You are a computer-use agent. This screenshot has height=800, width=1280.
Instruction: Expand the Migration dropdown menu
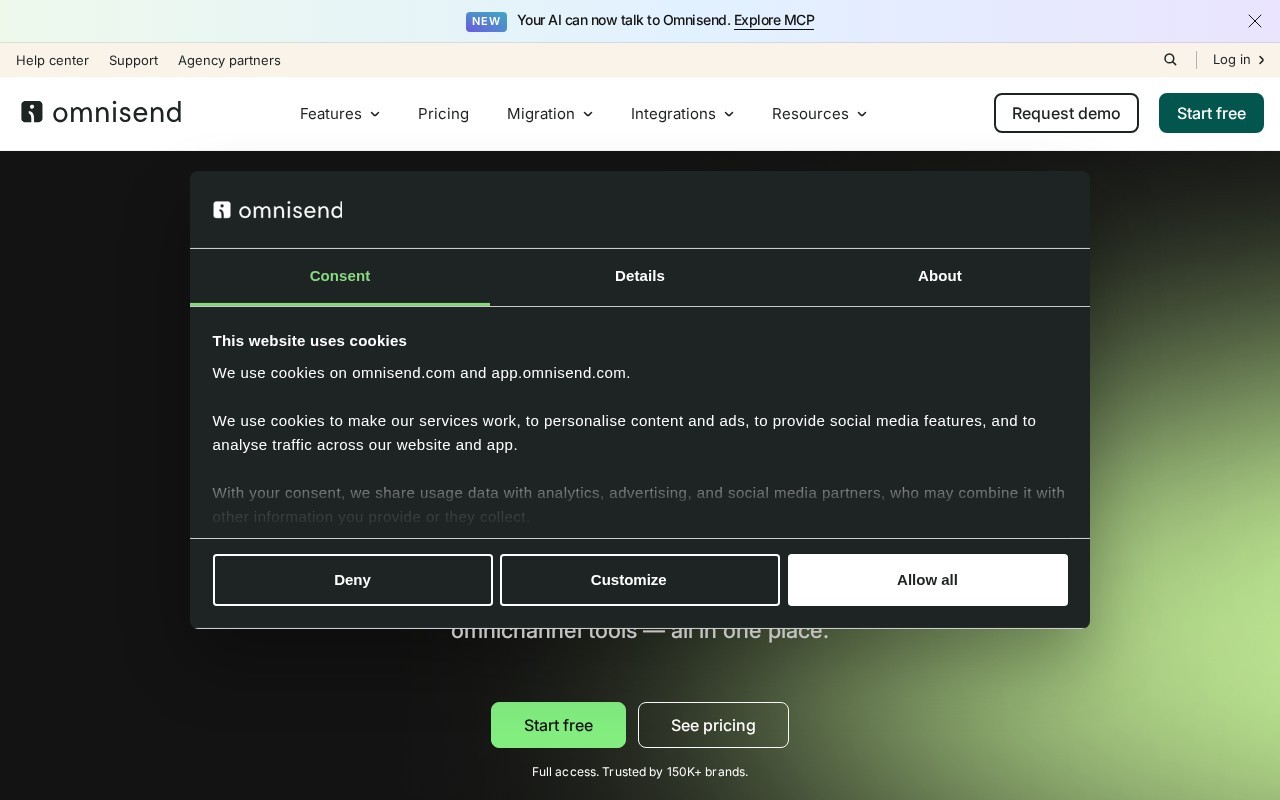pyautogui.click(x=550, y=114)
